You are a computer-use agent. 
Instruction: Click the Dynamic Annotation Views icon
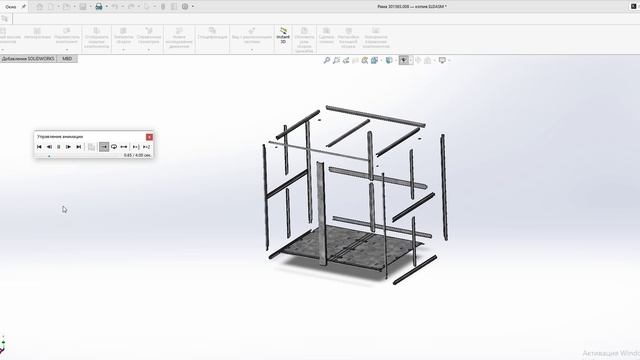(x=364, y=60)
